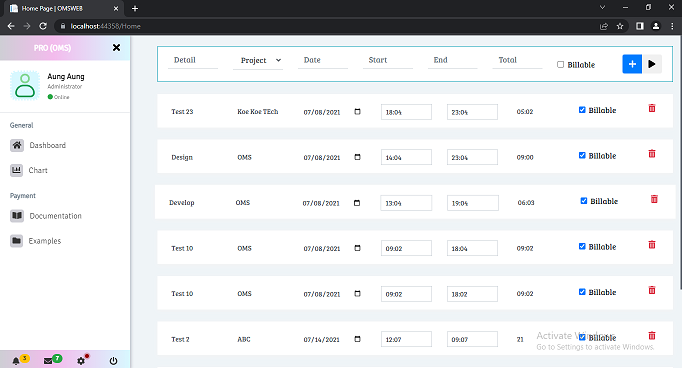The image size is (682, 368).
Task: Select the Home Page OMSWEB tab
Action: click(x=64, y=8)
